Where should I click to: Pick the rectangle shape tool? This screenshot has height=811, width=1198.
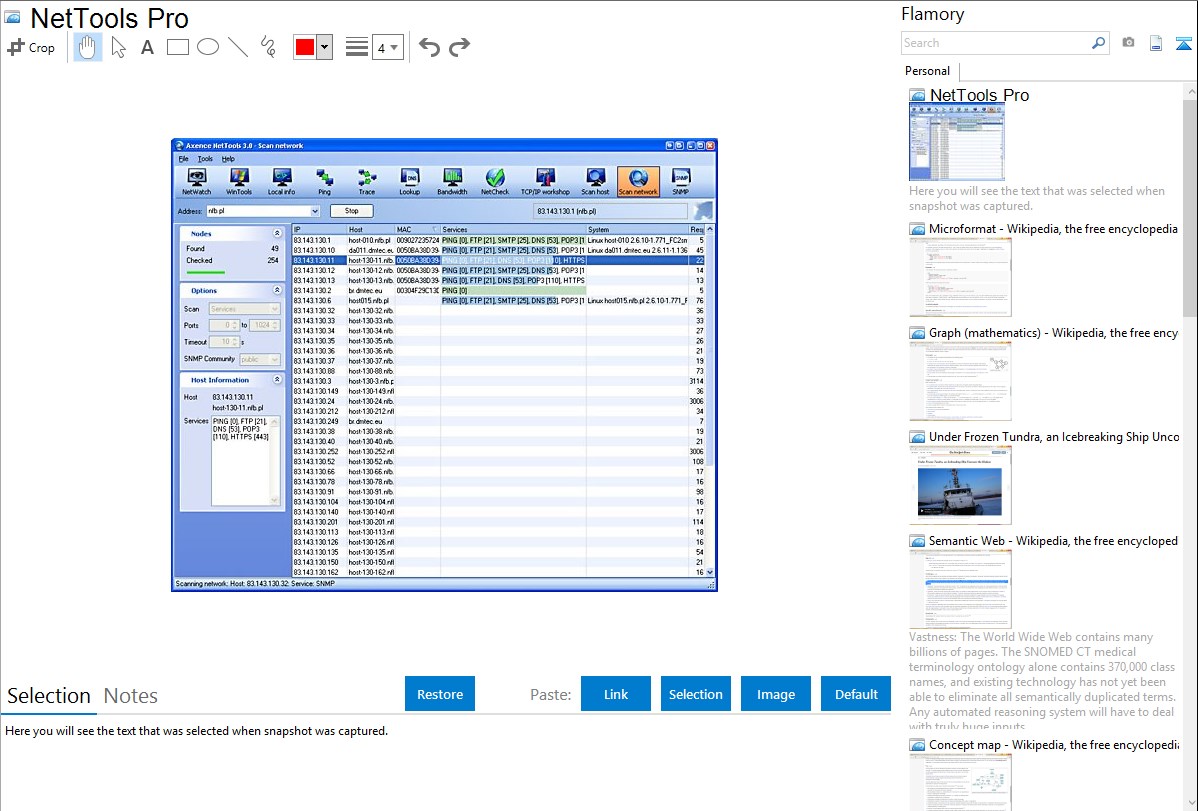pos(177,47)
